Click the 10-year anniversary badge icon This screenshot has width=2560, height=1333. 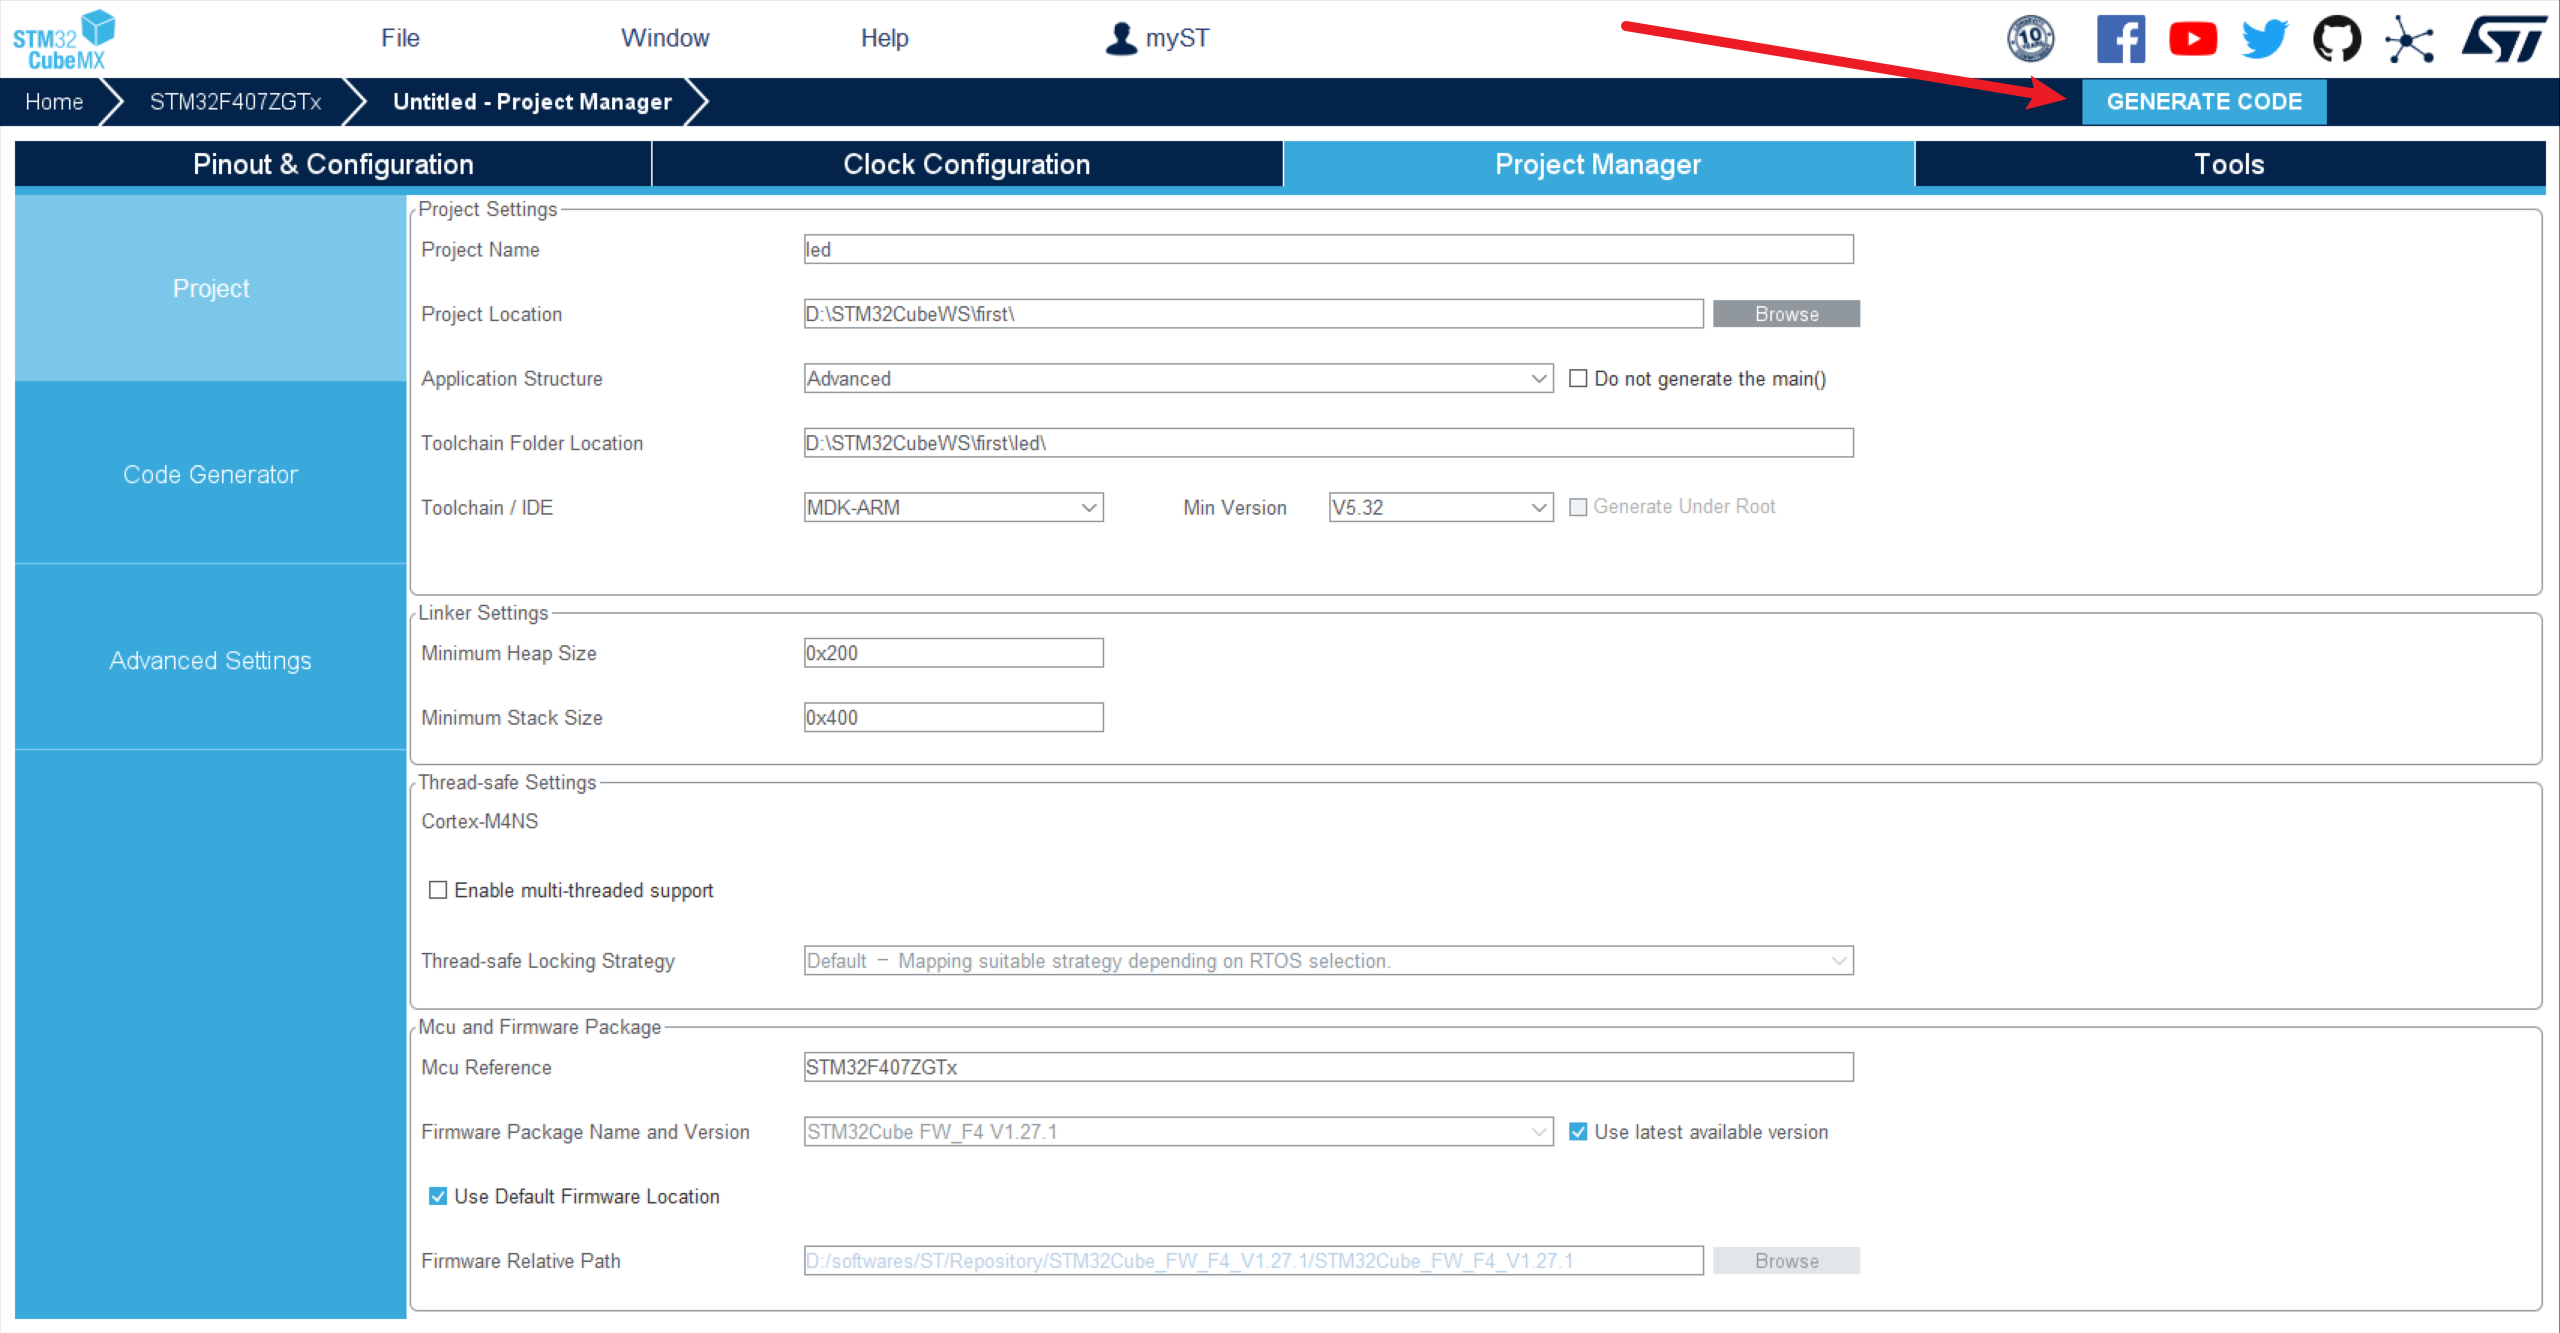coord(2030,40)
